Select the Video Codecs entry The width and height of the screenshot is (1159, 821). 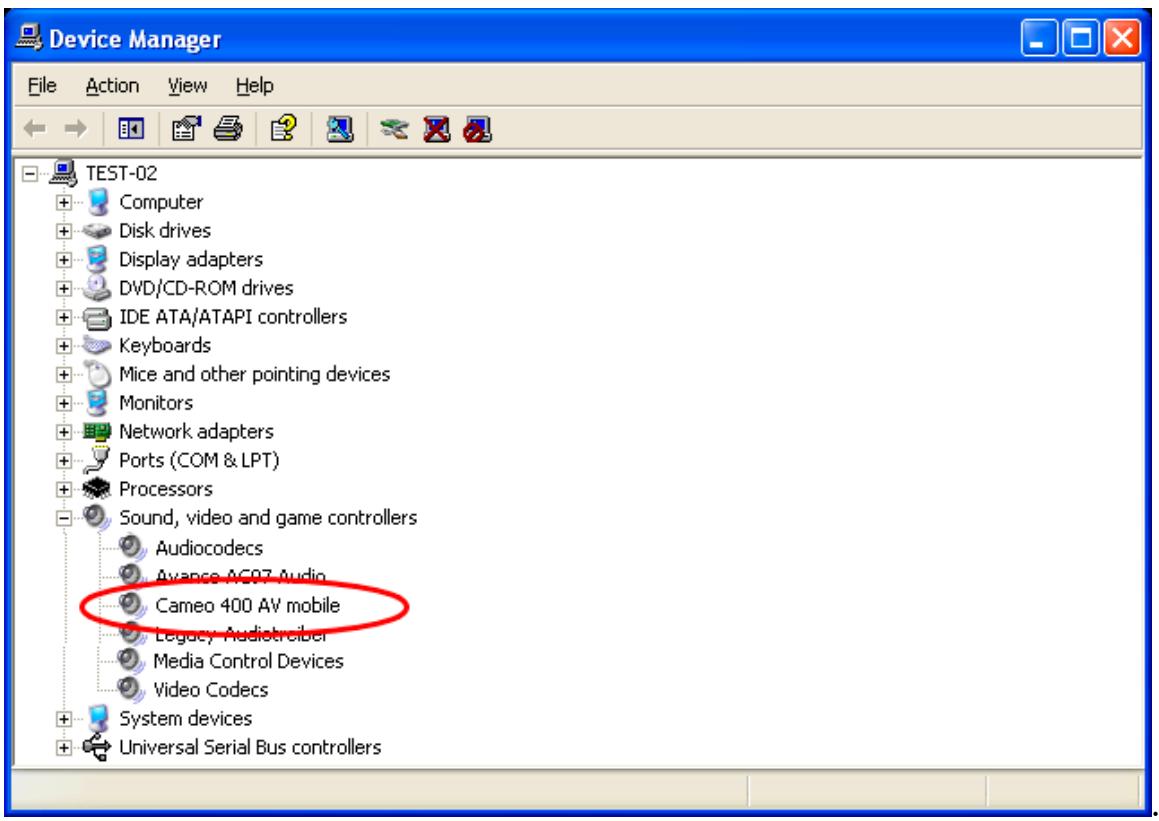tap(211, 690)
